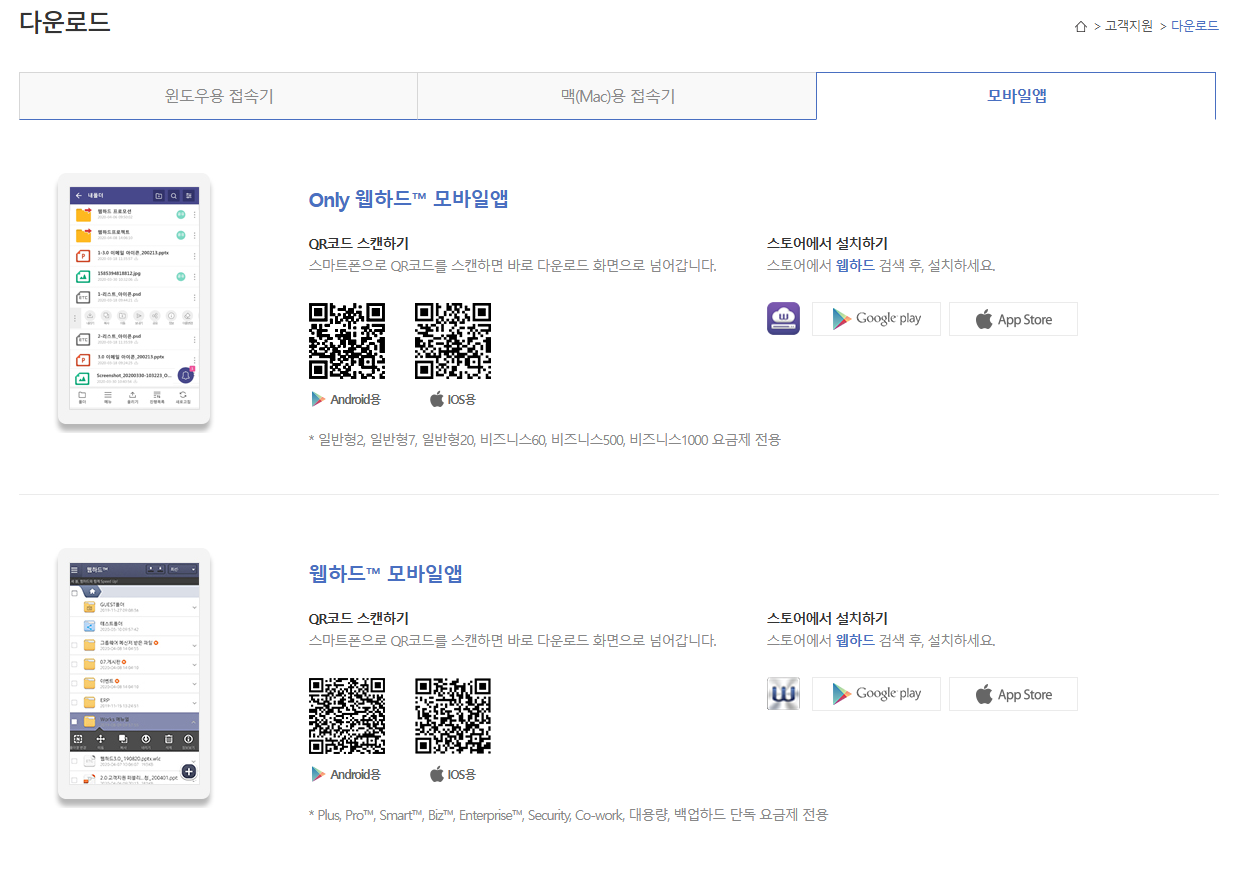Click the 웹하드 모바일앱 phone screenshot
Screen dimensions: 1239x882
tap(134, 676)
